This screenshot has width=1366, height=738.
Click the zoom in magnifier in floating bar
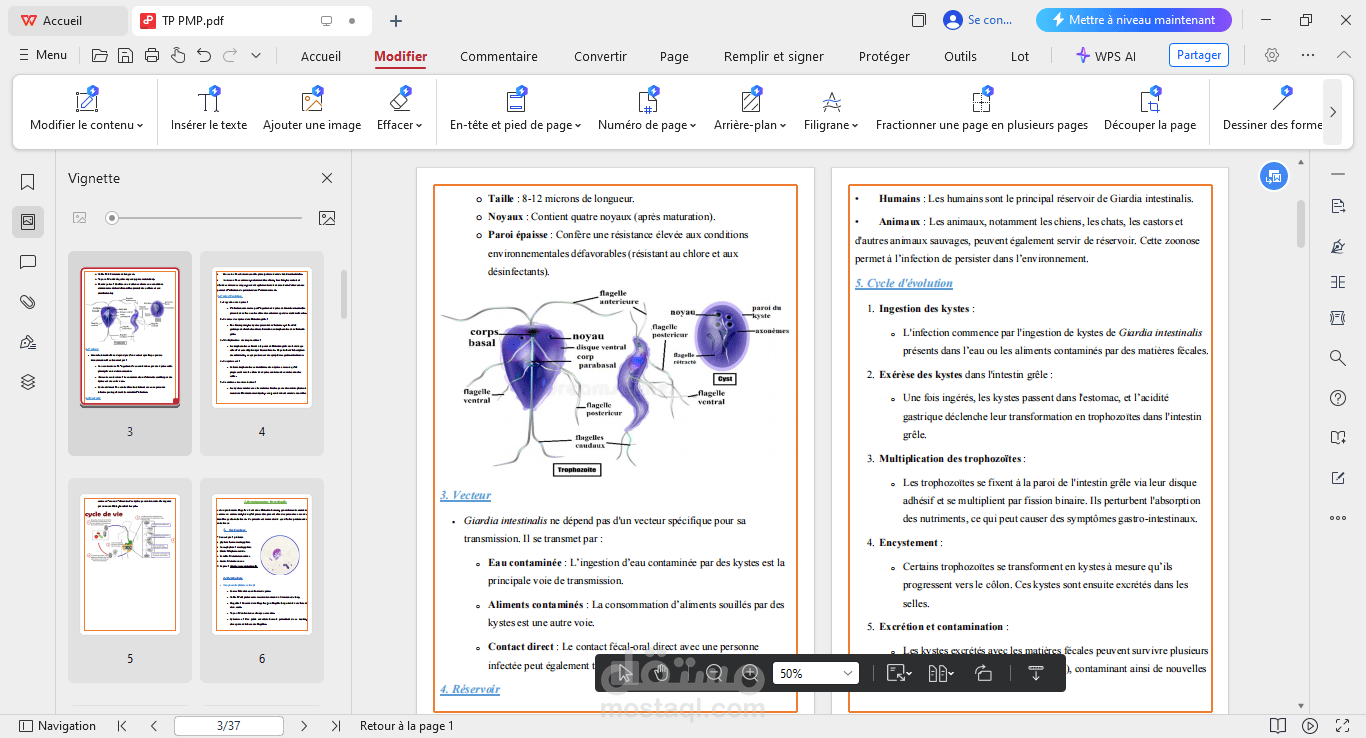pos(750,673)
